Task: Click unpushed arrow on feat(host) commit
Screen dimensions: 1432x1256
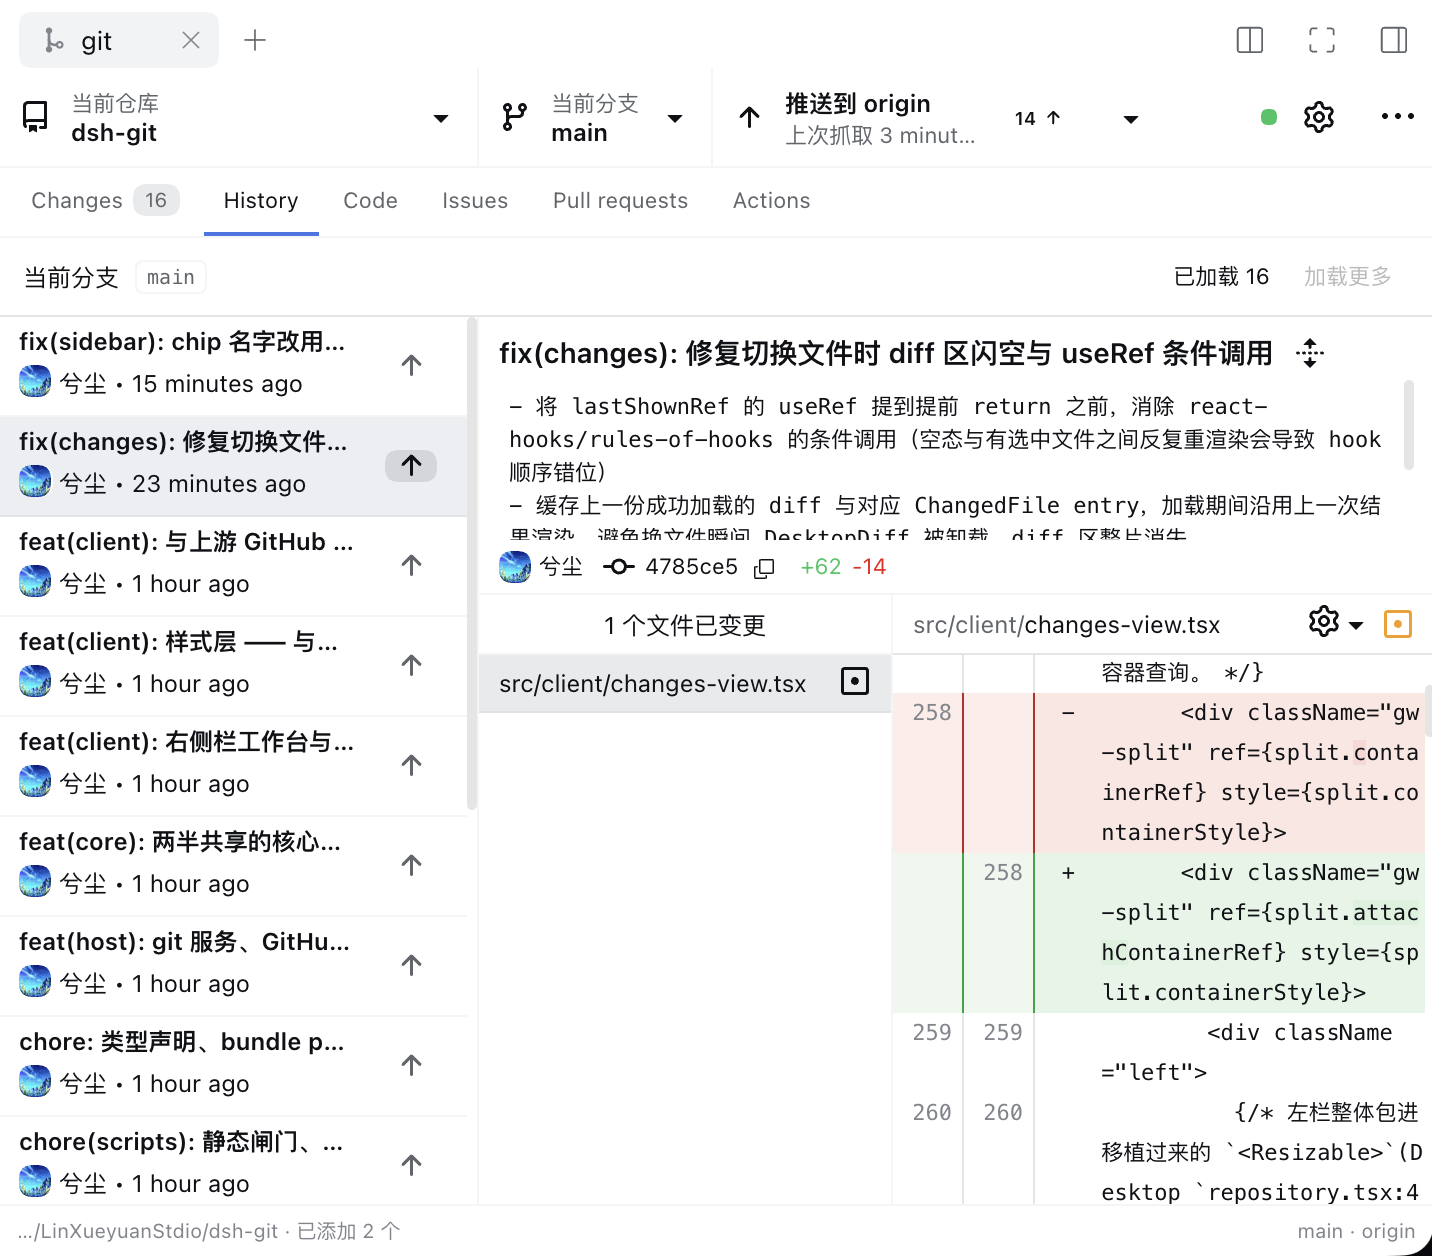Action: 411,965
